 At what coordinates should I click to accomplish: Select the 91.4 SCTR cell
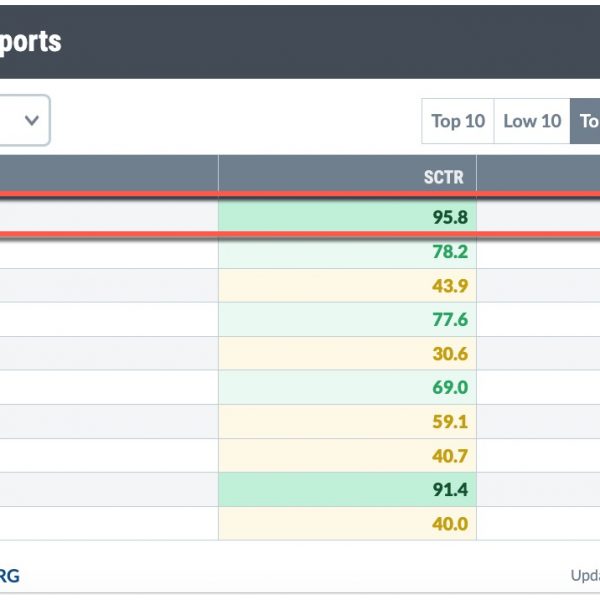(347, 489)
